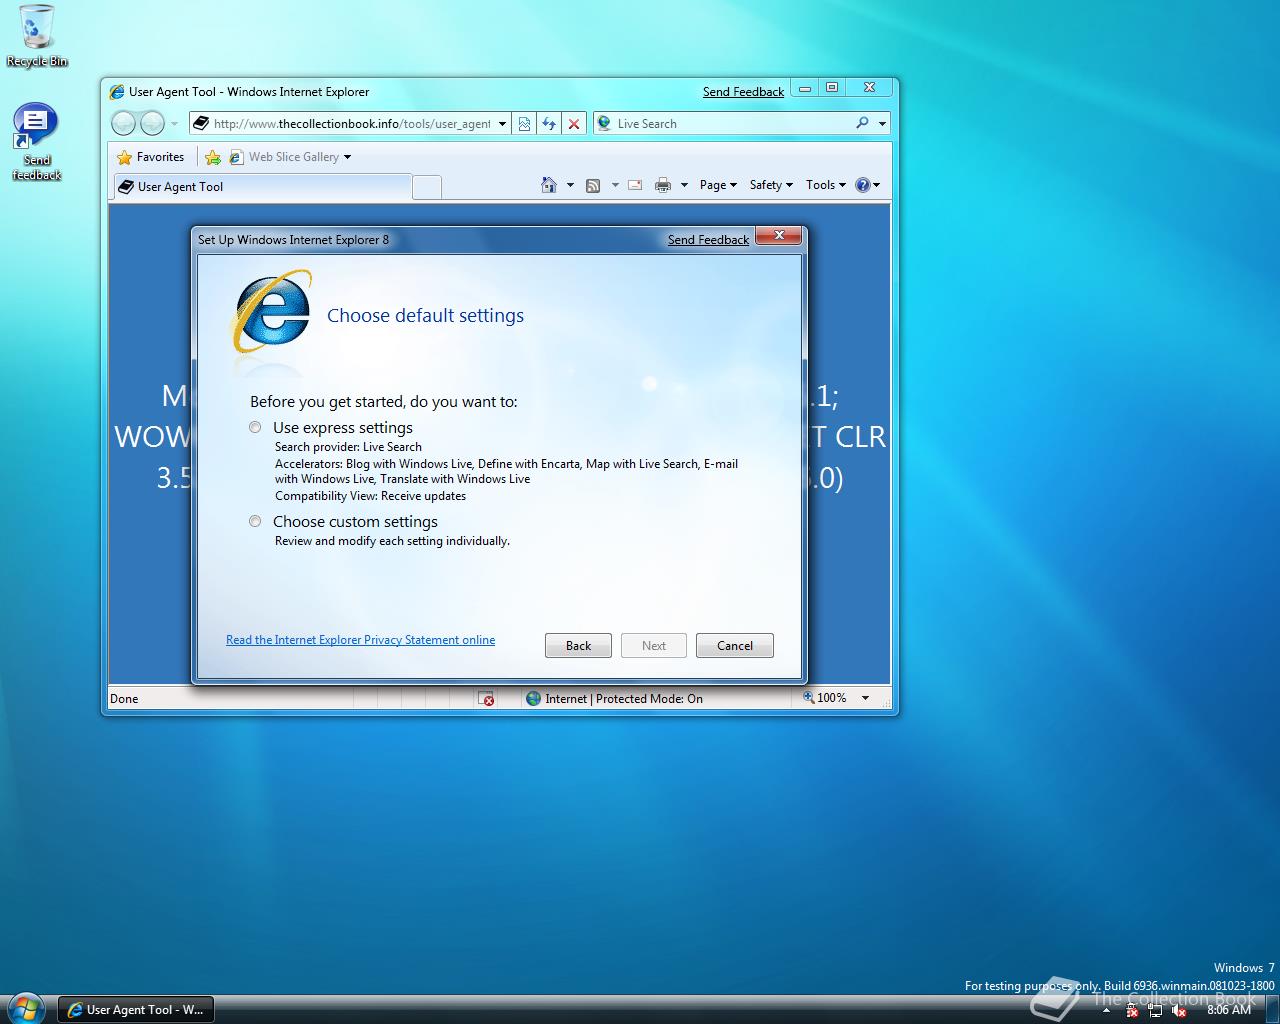Click the 100% zoom level button
The image size is (1280, 1024).
pos(825,698)
